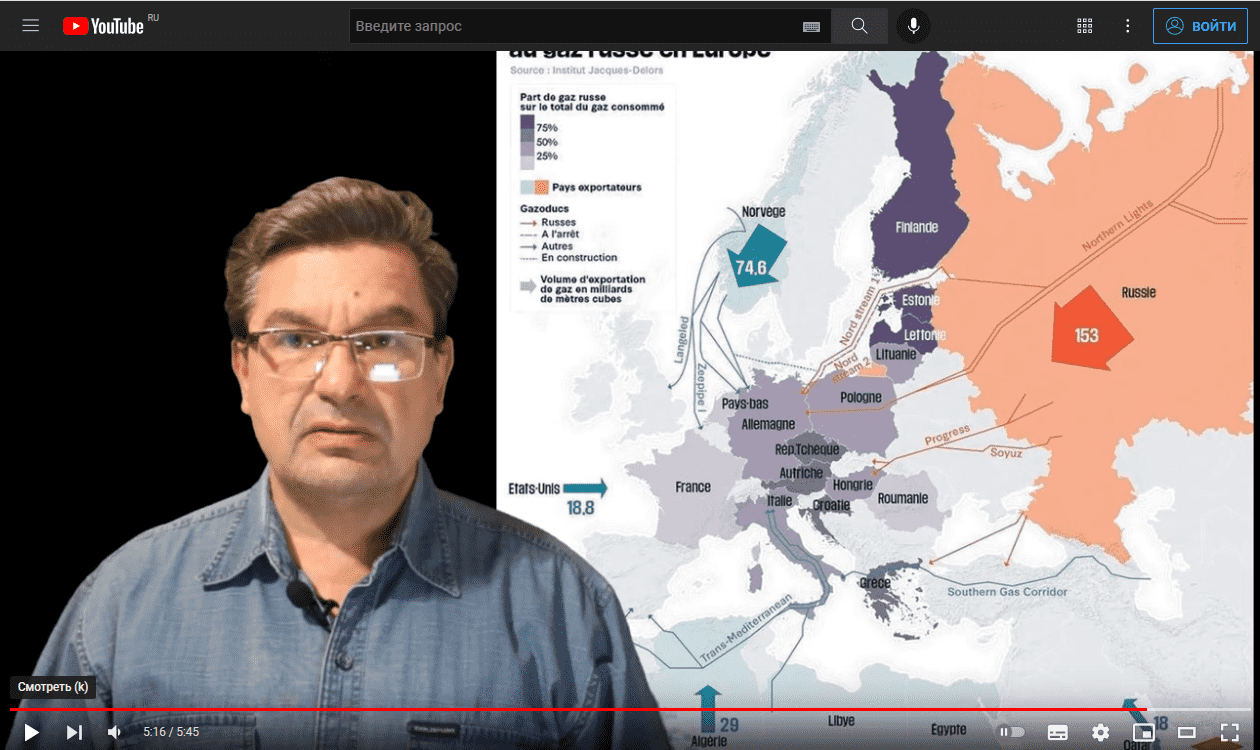Open the YouTube sidebar hamburger menu
Viewport: 1260px width, 750px height.
[x=30, y=25]
